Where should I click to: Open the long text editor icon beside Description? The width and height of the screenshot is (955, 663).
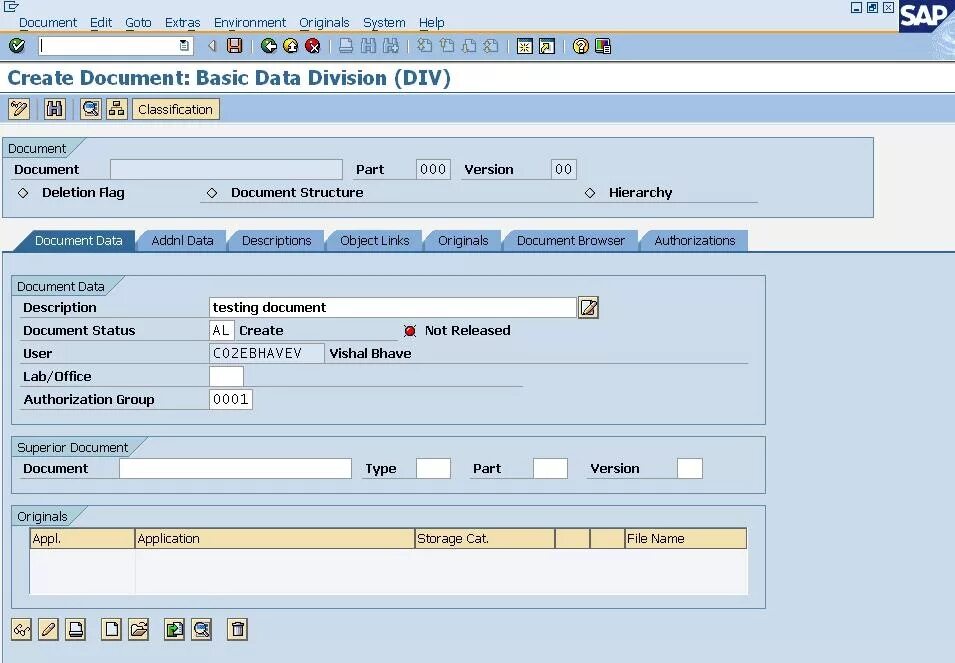pos(588,307)
